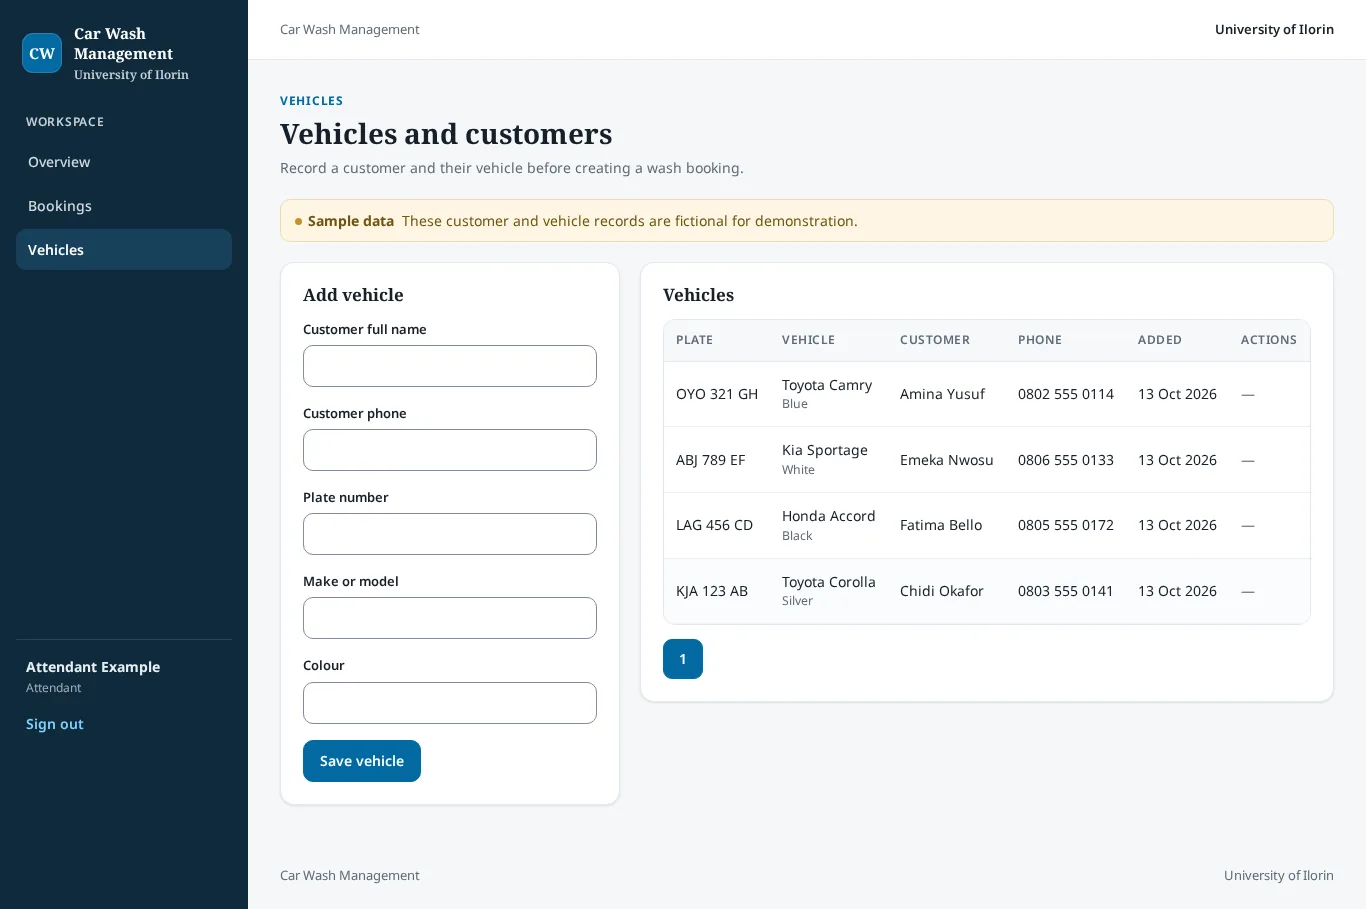Screen dimensions: 1366x909
Task: Sign out of the account
Action: point(55,724)
